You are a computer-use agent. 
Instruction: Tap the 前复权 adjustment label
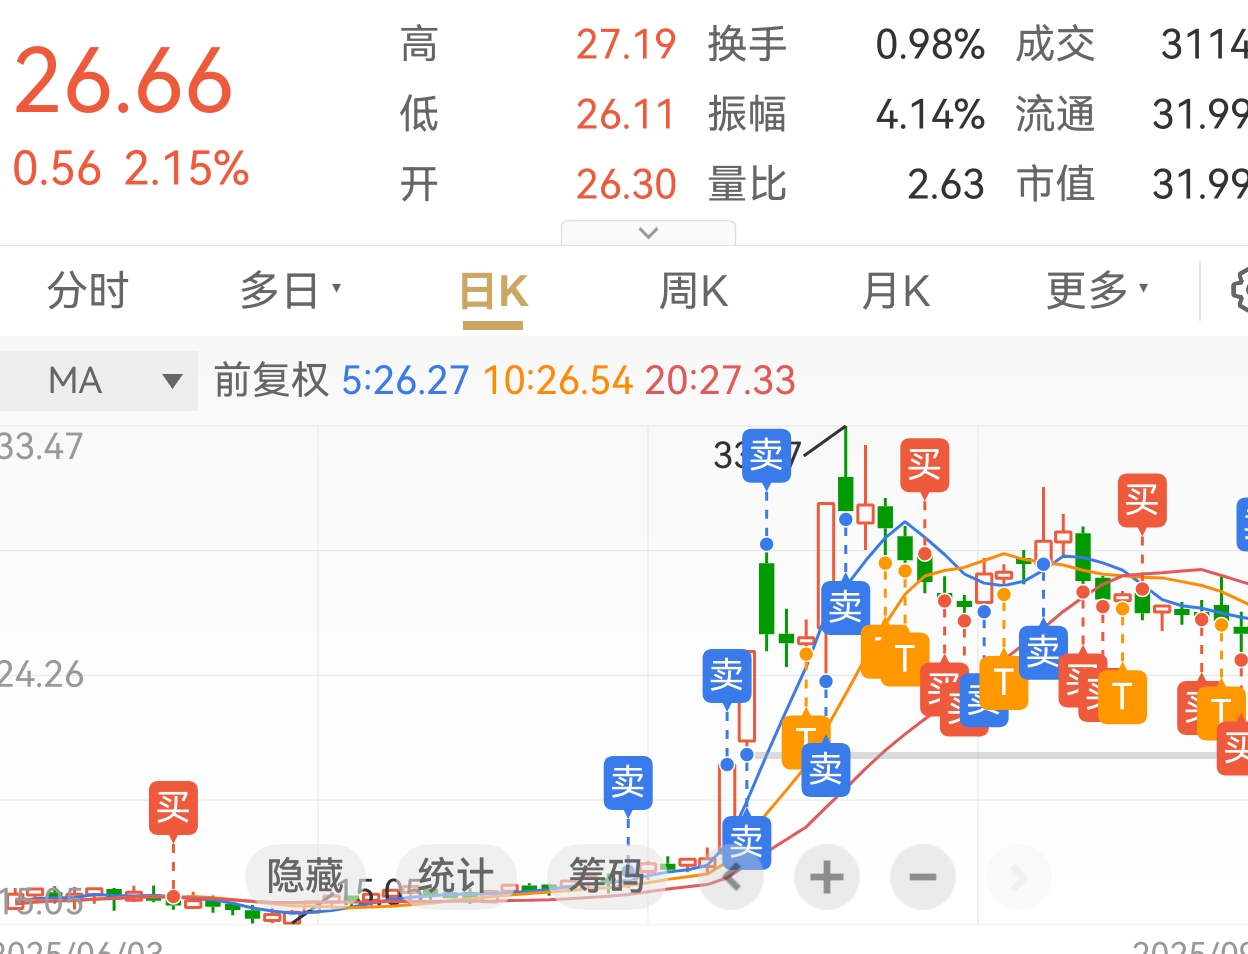click(271, 380)
